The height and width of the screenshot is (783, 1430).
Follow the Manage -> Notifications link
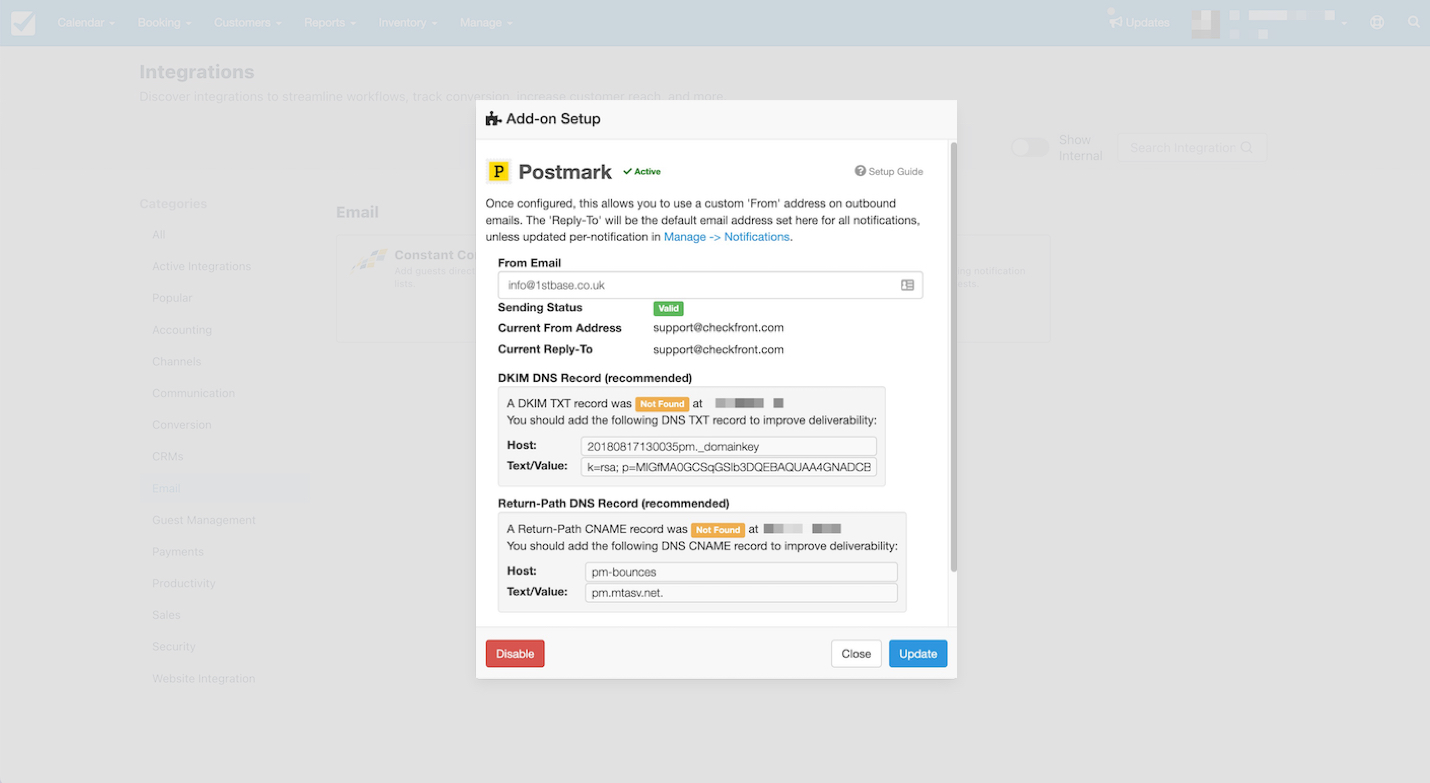pyautogui.click(x=727, y=237)
